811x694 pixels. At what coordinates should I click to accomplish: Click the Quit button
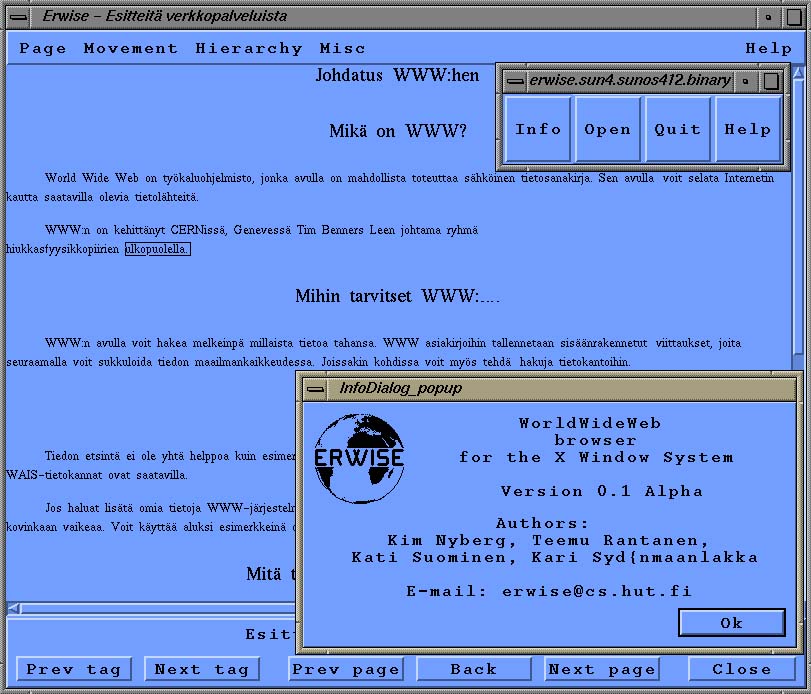677,129
